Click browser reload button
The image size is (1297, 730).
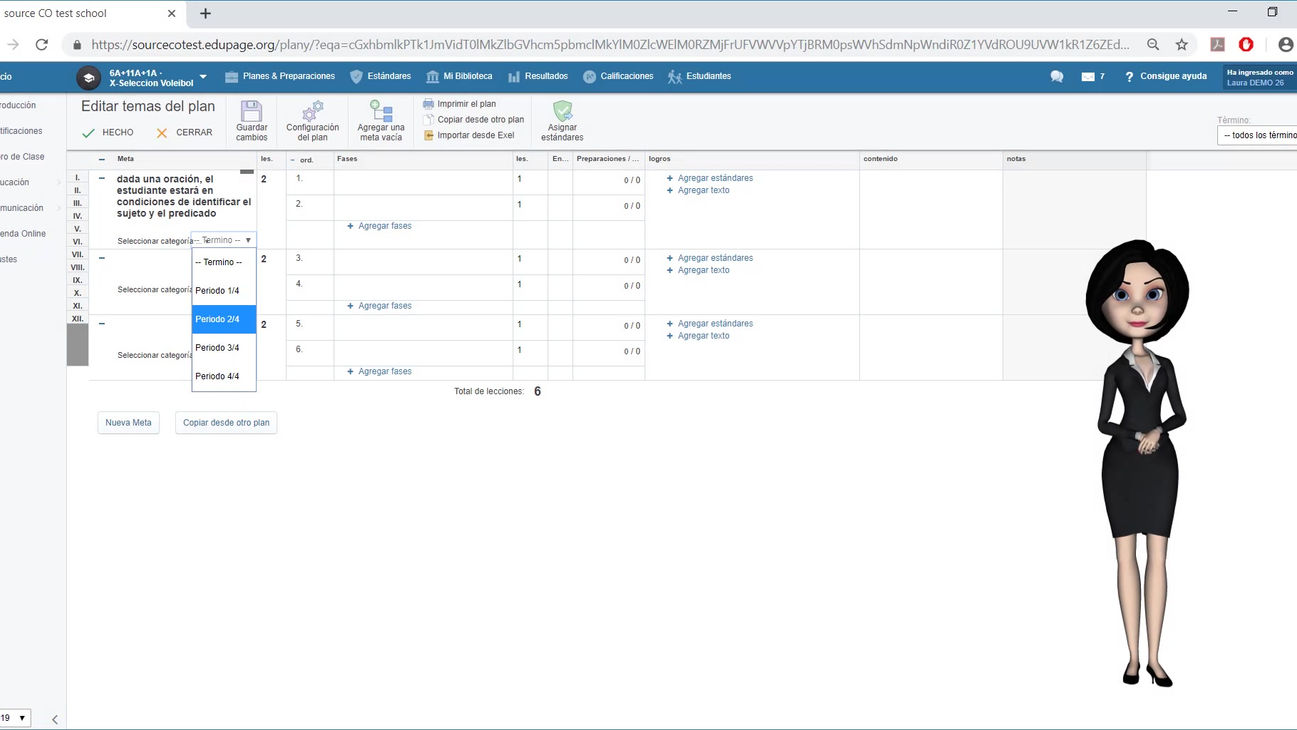(x=41, y=44)
